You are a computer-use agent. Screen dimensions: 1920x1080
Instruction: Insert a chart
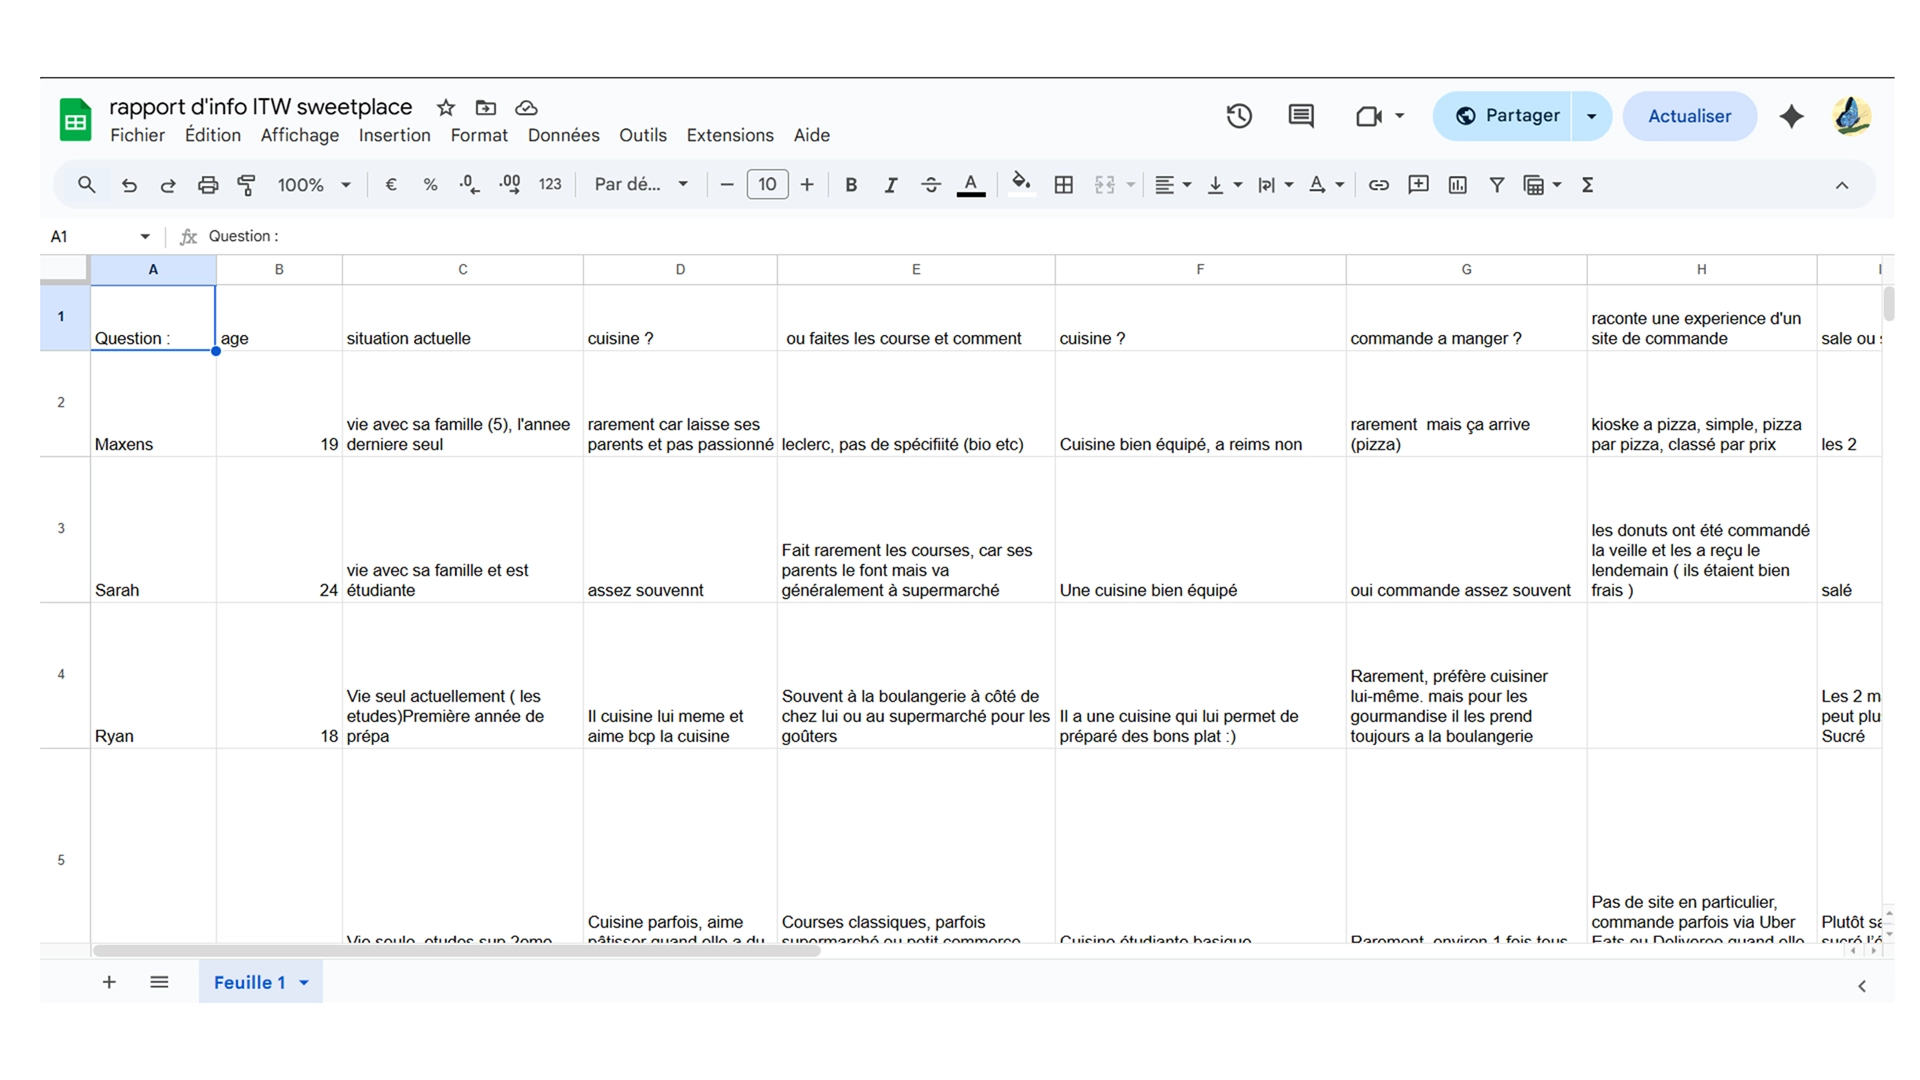click(x=1458, y=185)
